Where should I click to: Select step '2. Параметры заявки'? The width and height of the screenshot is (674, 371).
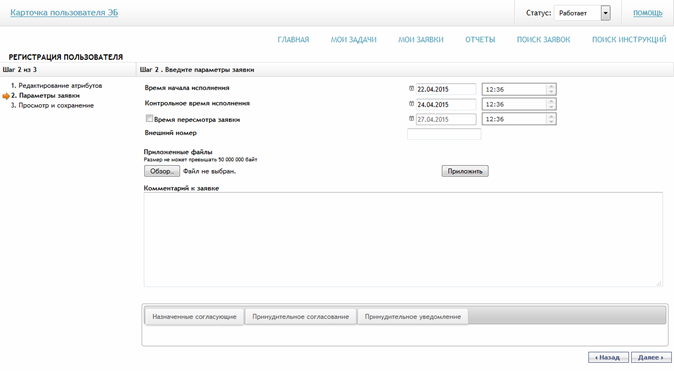[x=45, y=95]
